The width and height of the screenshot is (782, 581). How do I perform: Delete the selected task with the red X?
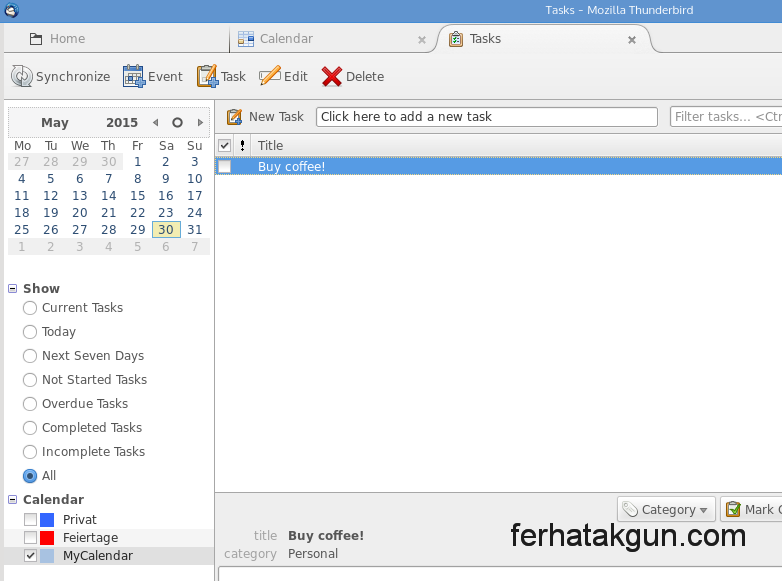click(332, 76)
